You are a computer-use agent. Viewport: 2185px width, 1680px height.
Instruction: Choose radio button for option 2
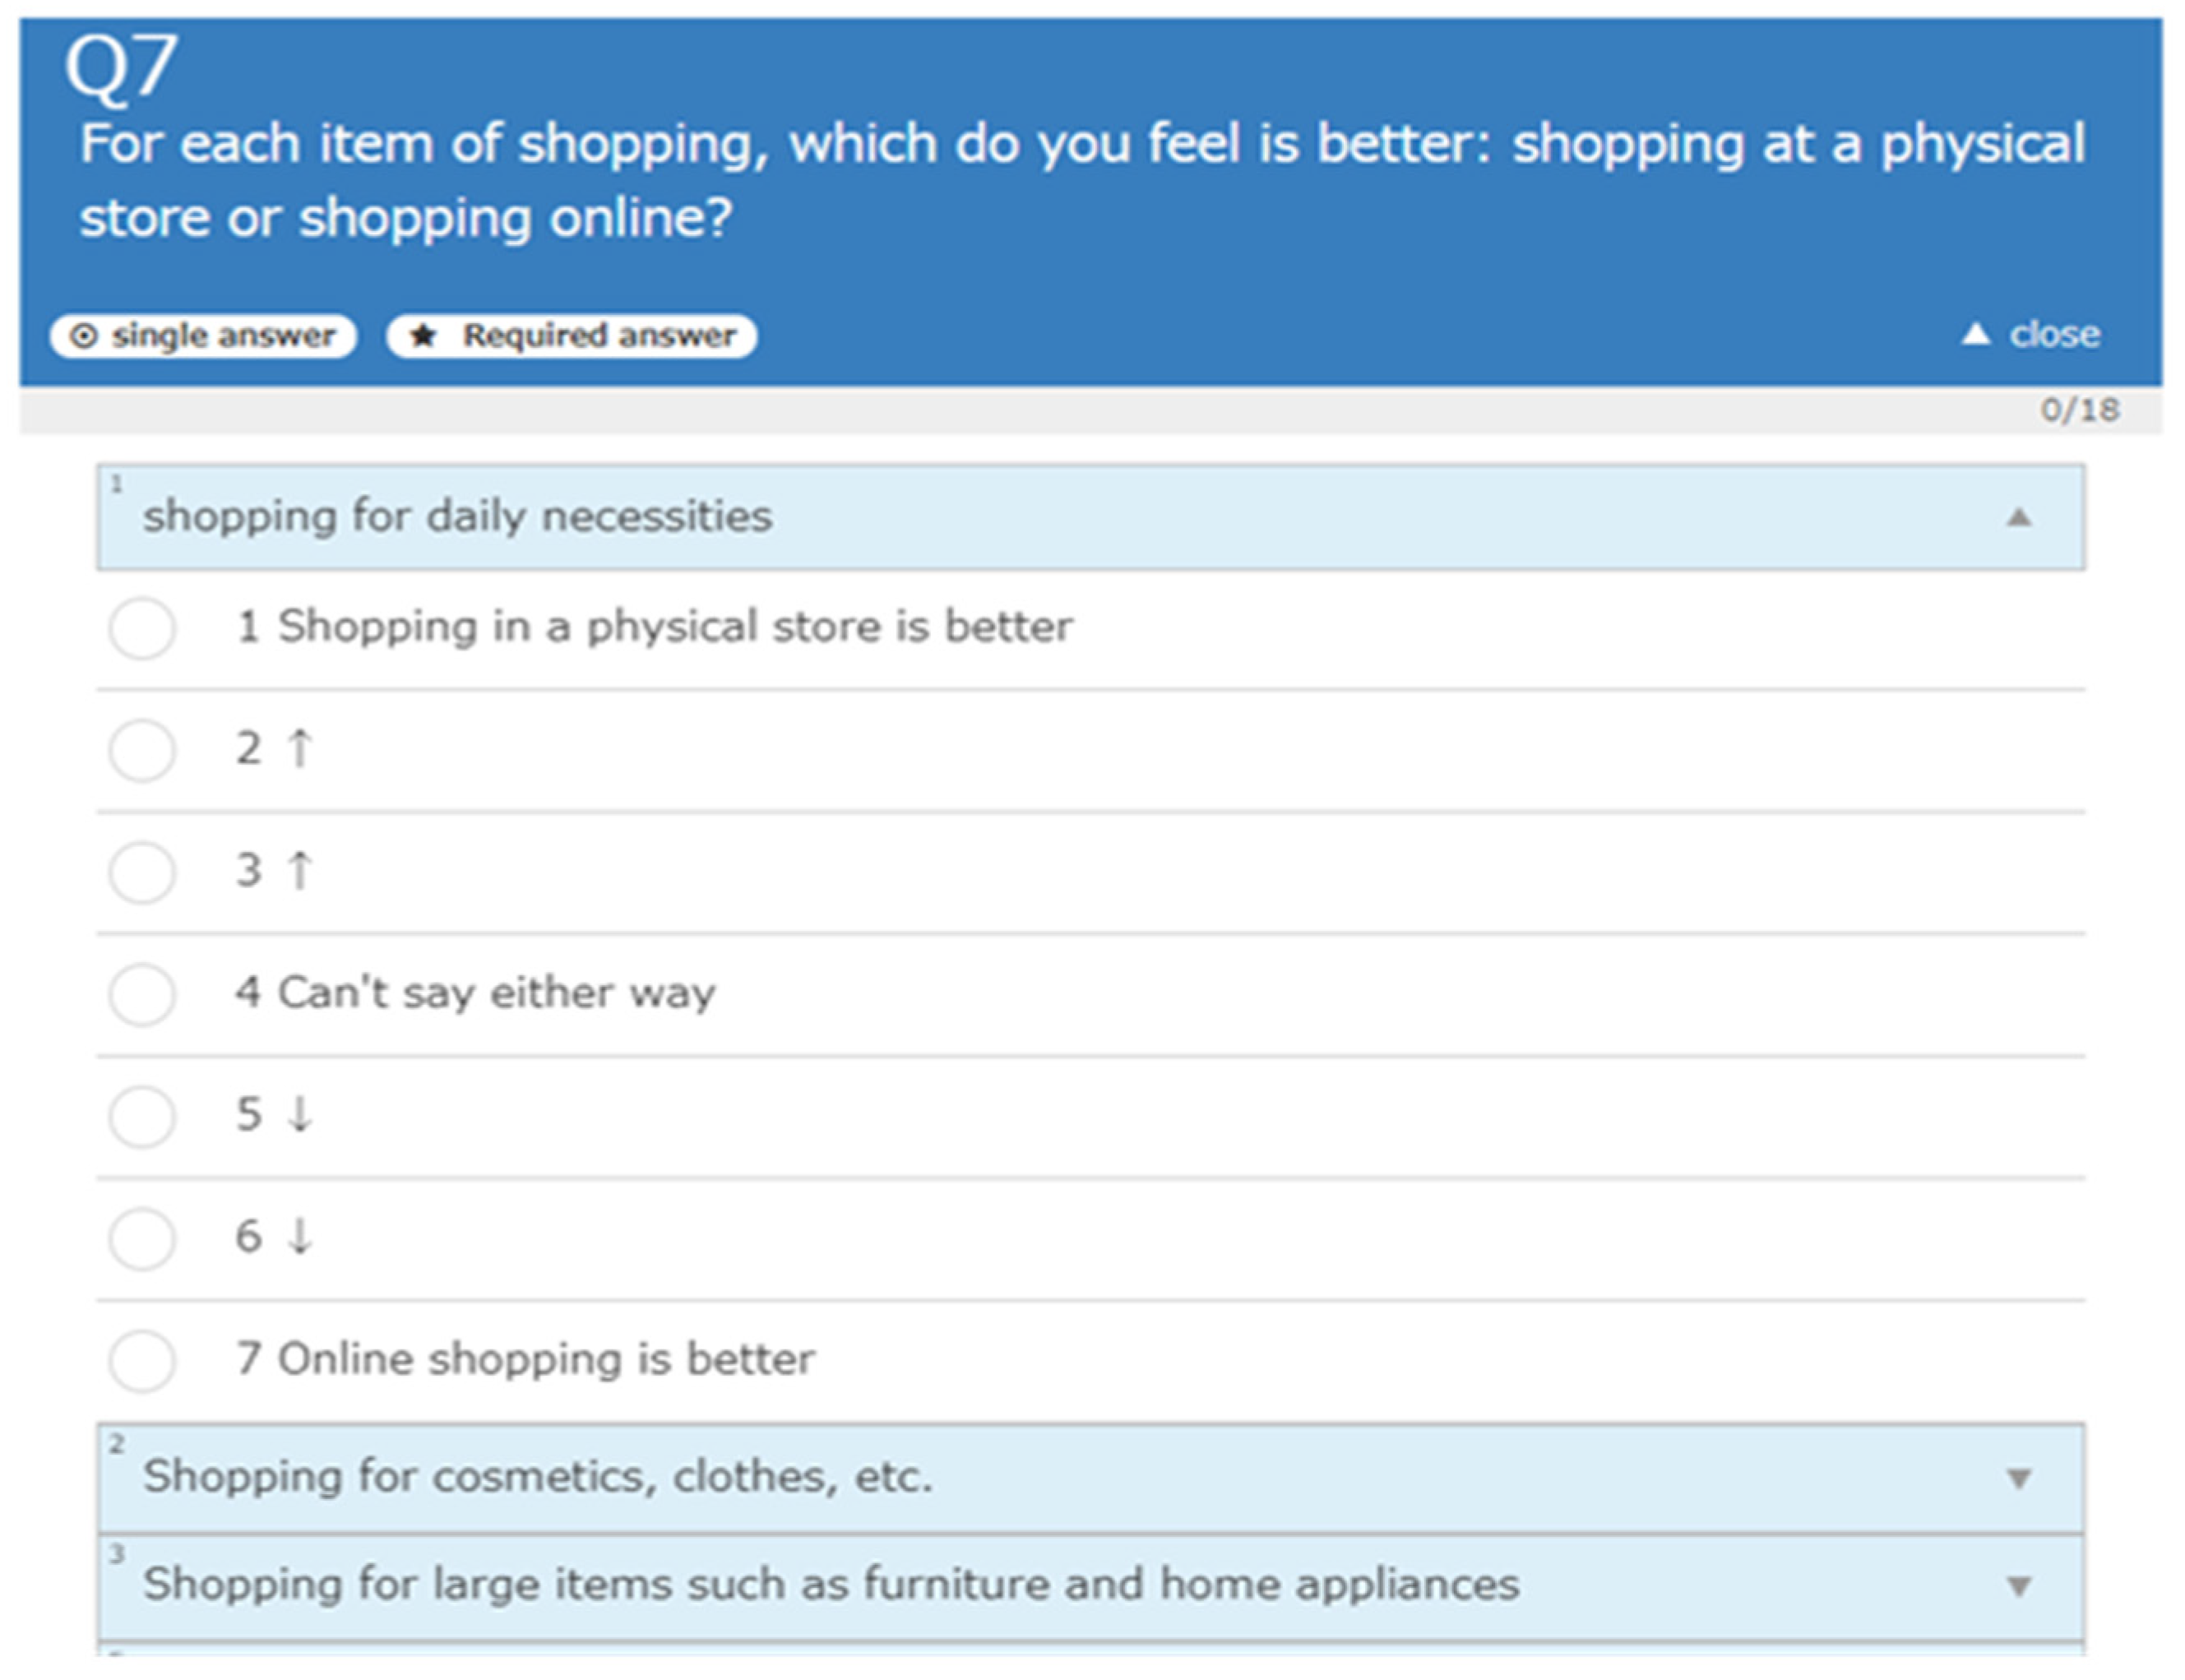(142, 750)
